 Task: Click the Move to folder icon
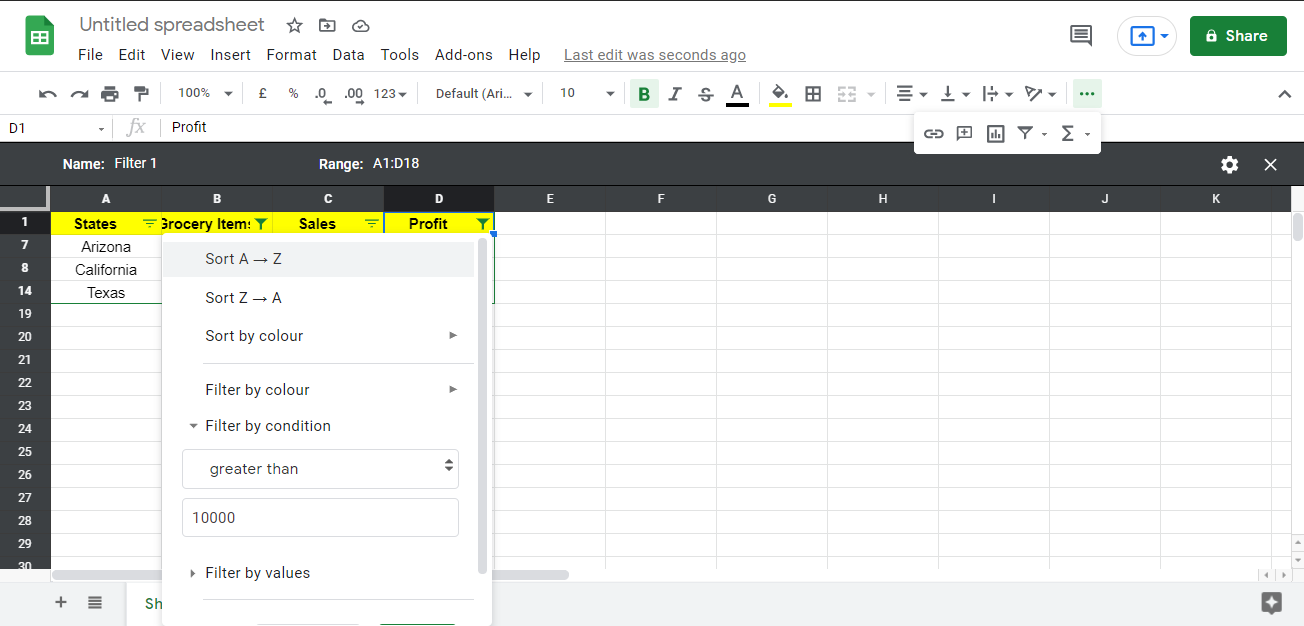pos(327,25)
